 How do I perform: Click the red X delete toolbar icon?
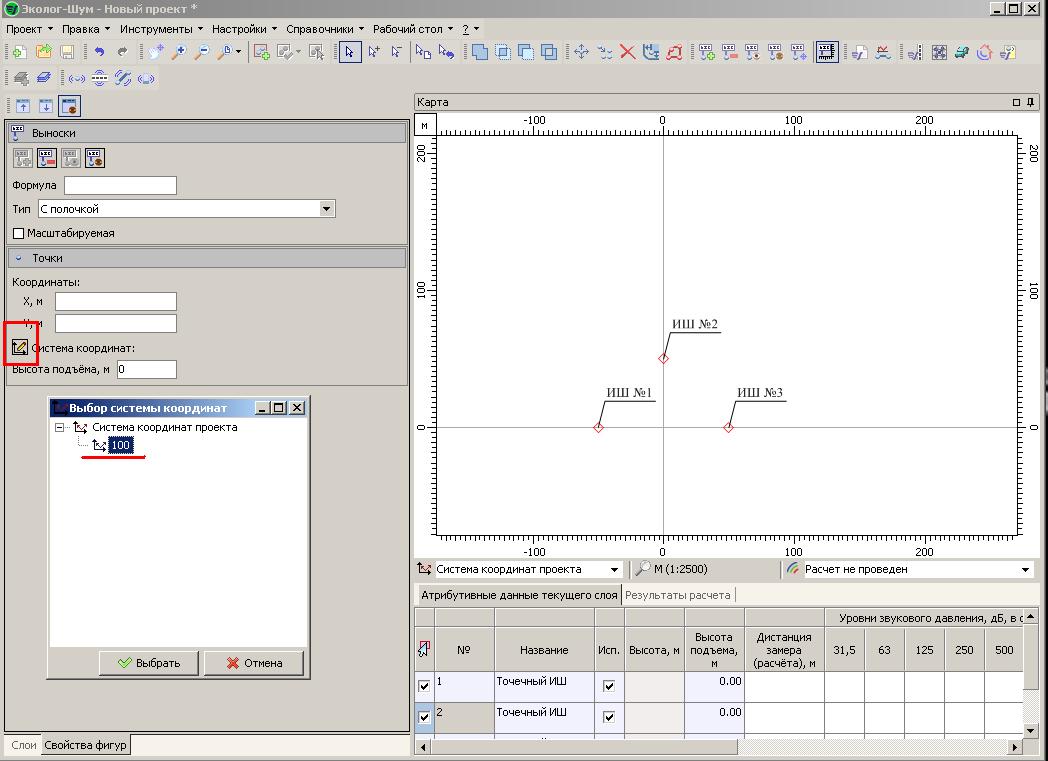click(x=627, y=52)
